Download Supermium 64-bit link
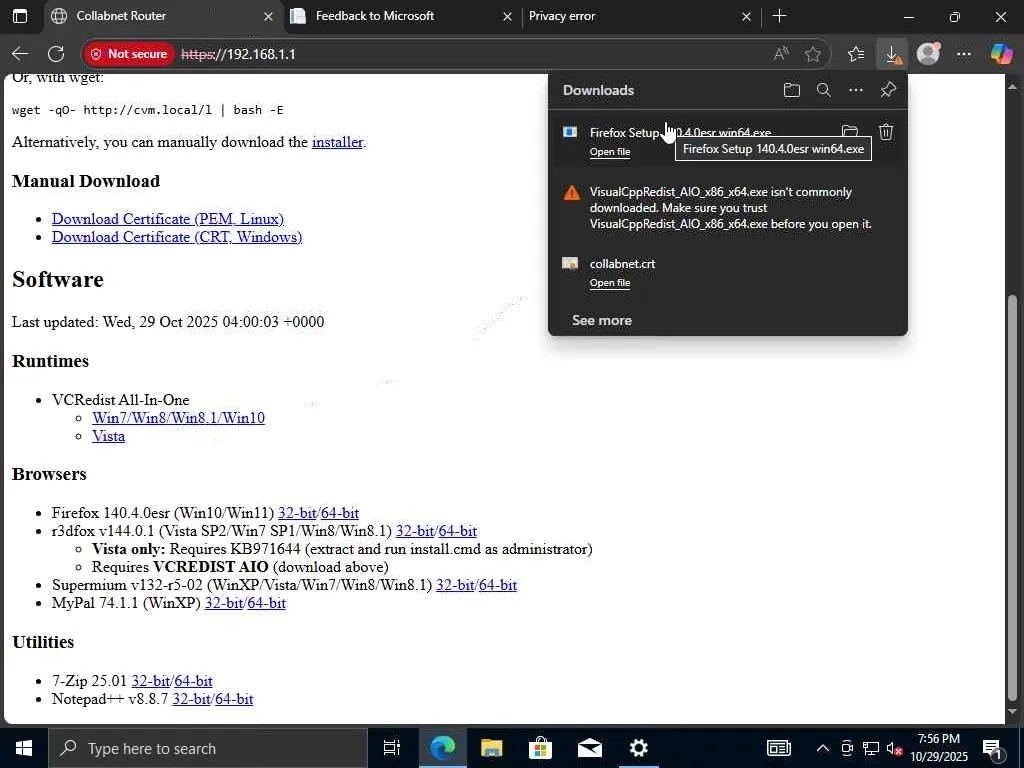Viewport: 1024px width, 768px height. tap(498, 585)
